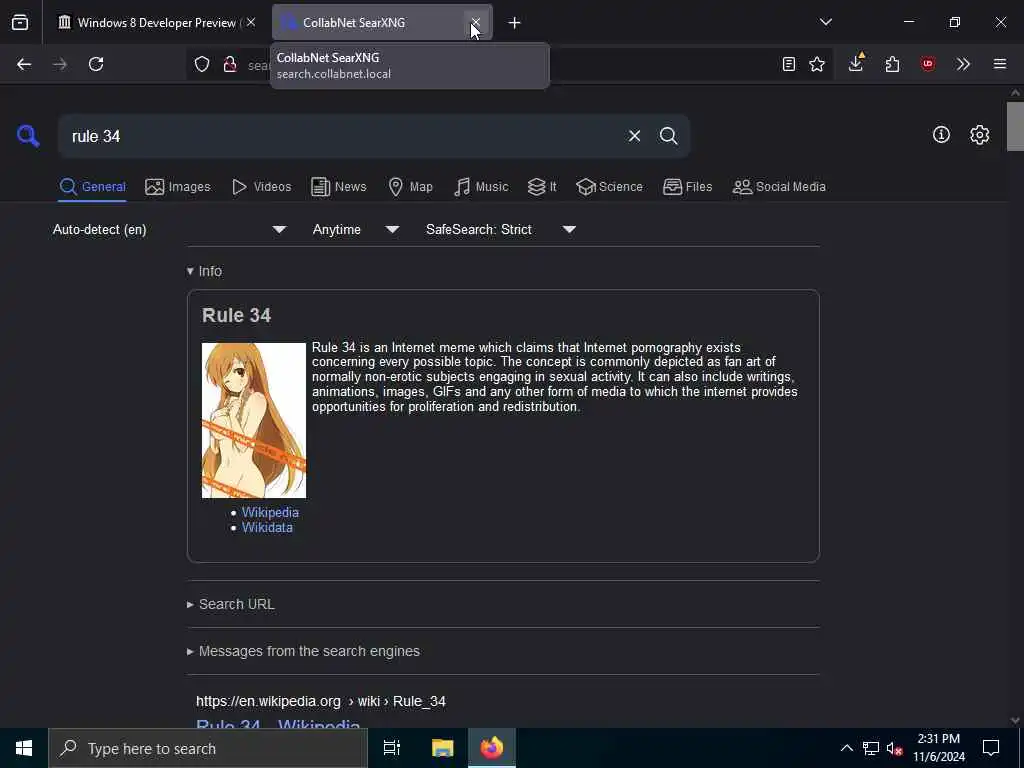The image size is (1024, 768).
Task: Open the Anytime time range dropdown
Action: pyautogui.click(x=356, y=229)
